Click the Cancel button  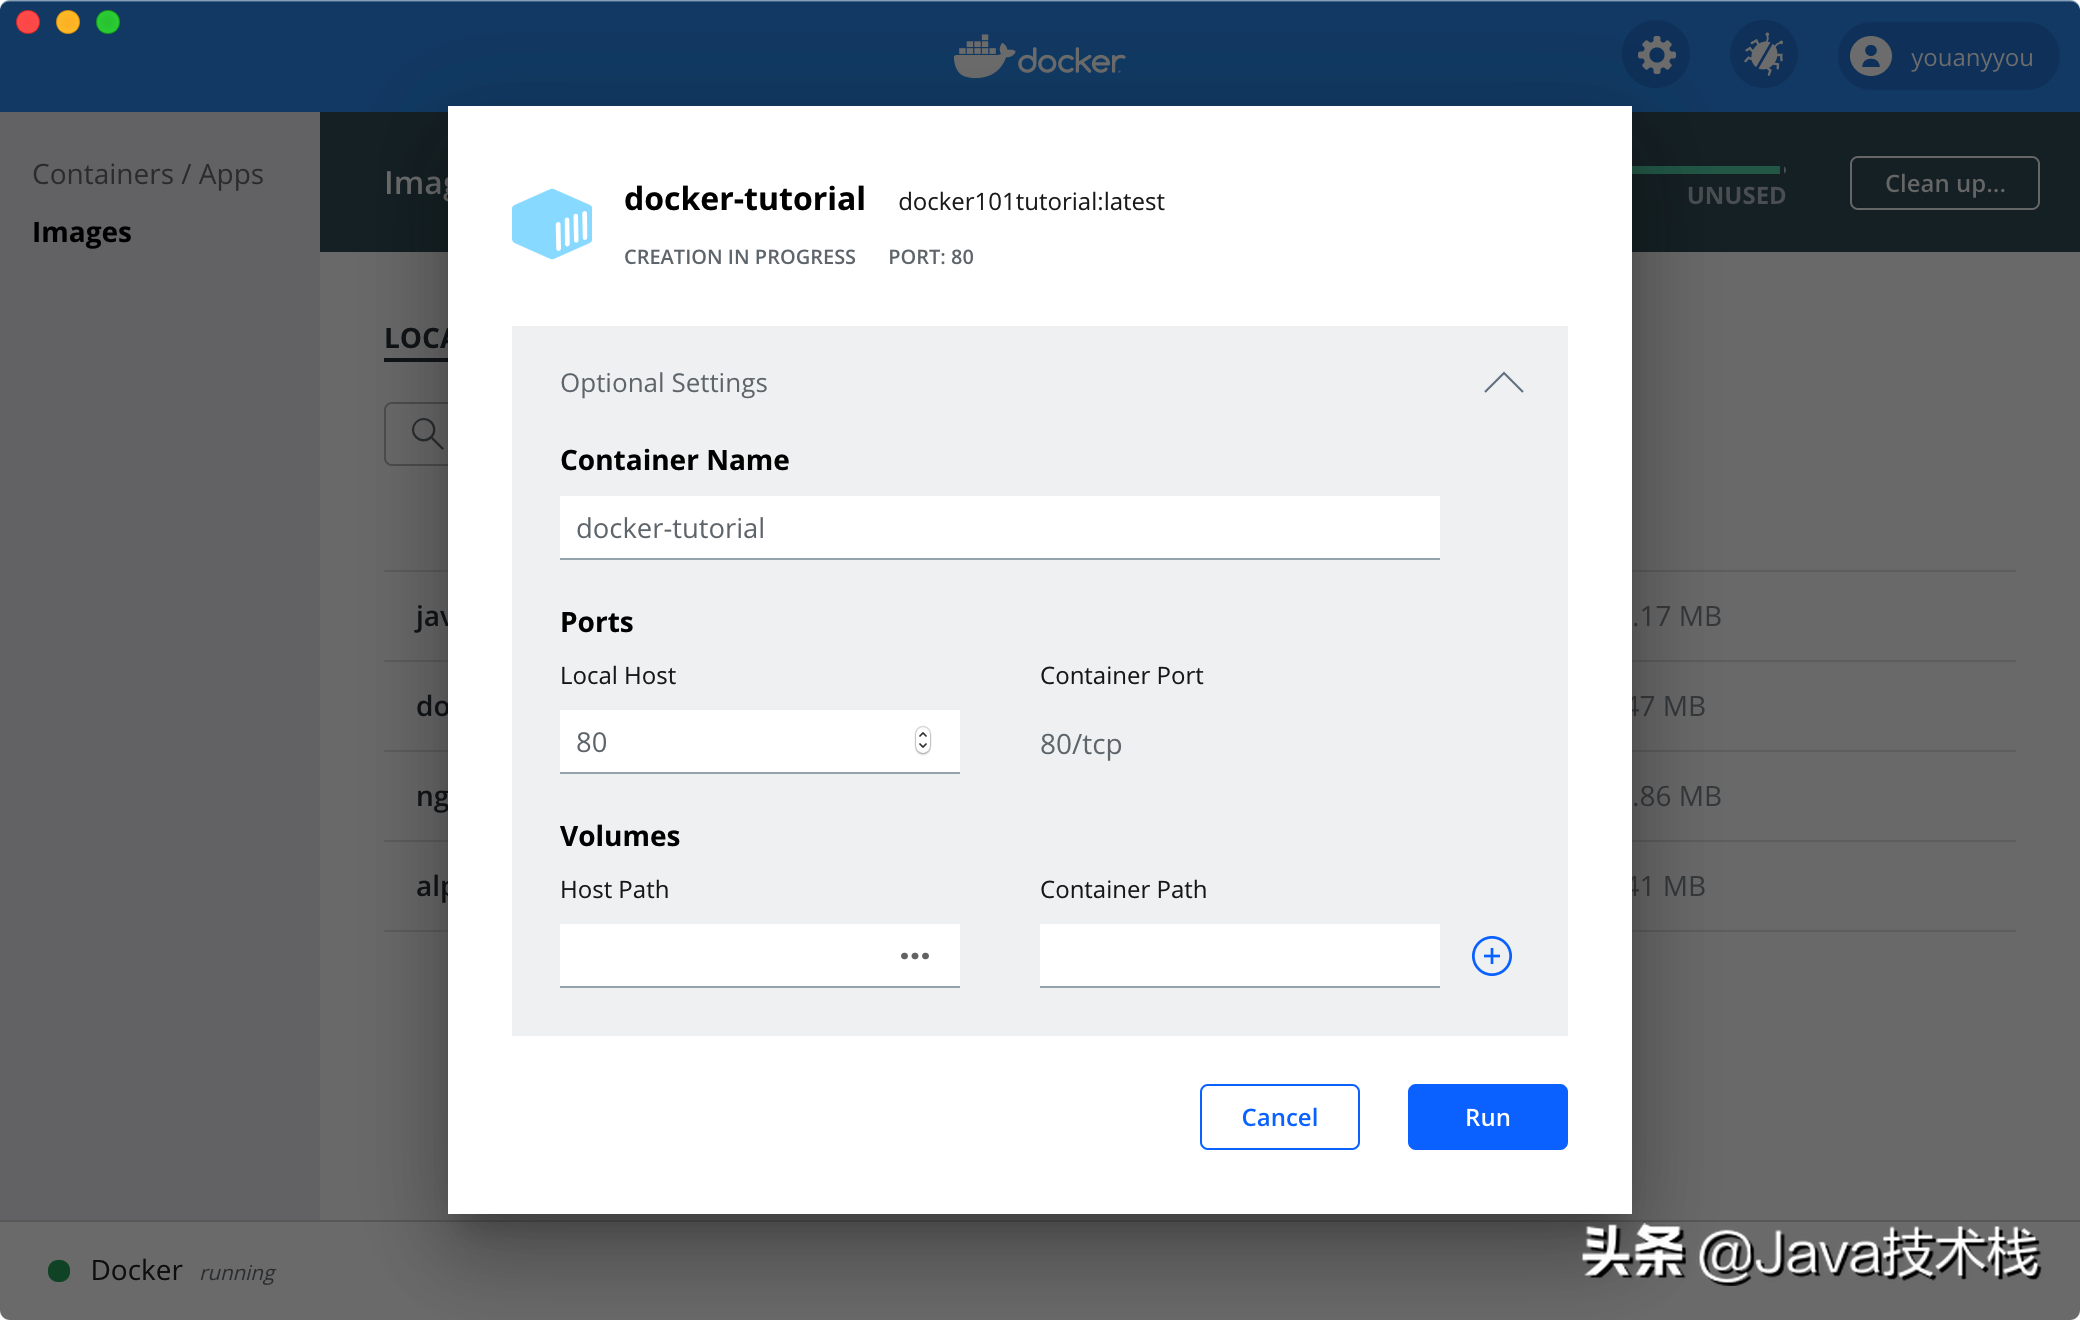pos(1279,1117)
